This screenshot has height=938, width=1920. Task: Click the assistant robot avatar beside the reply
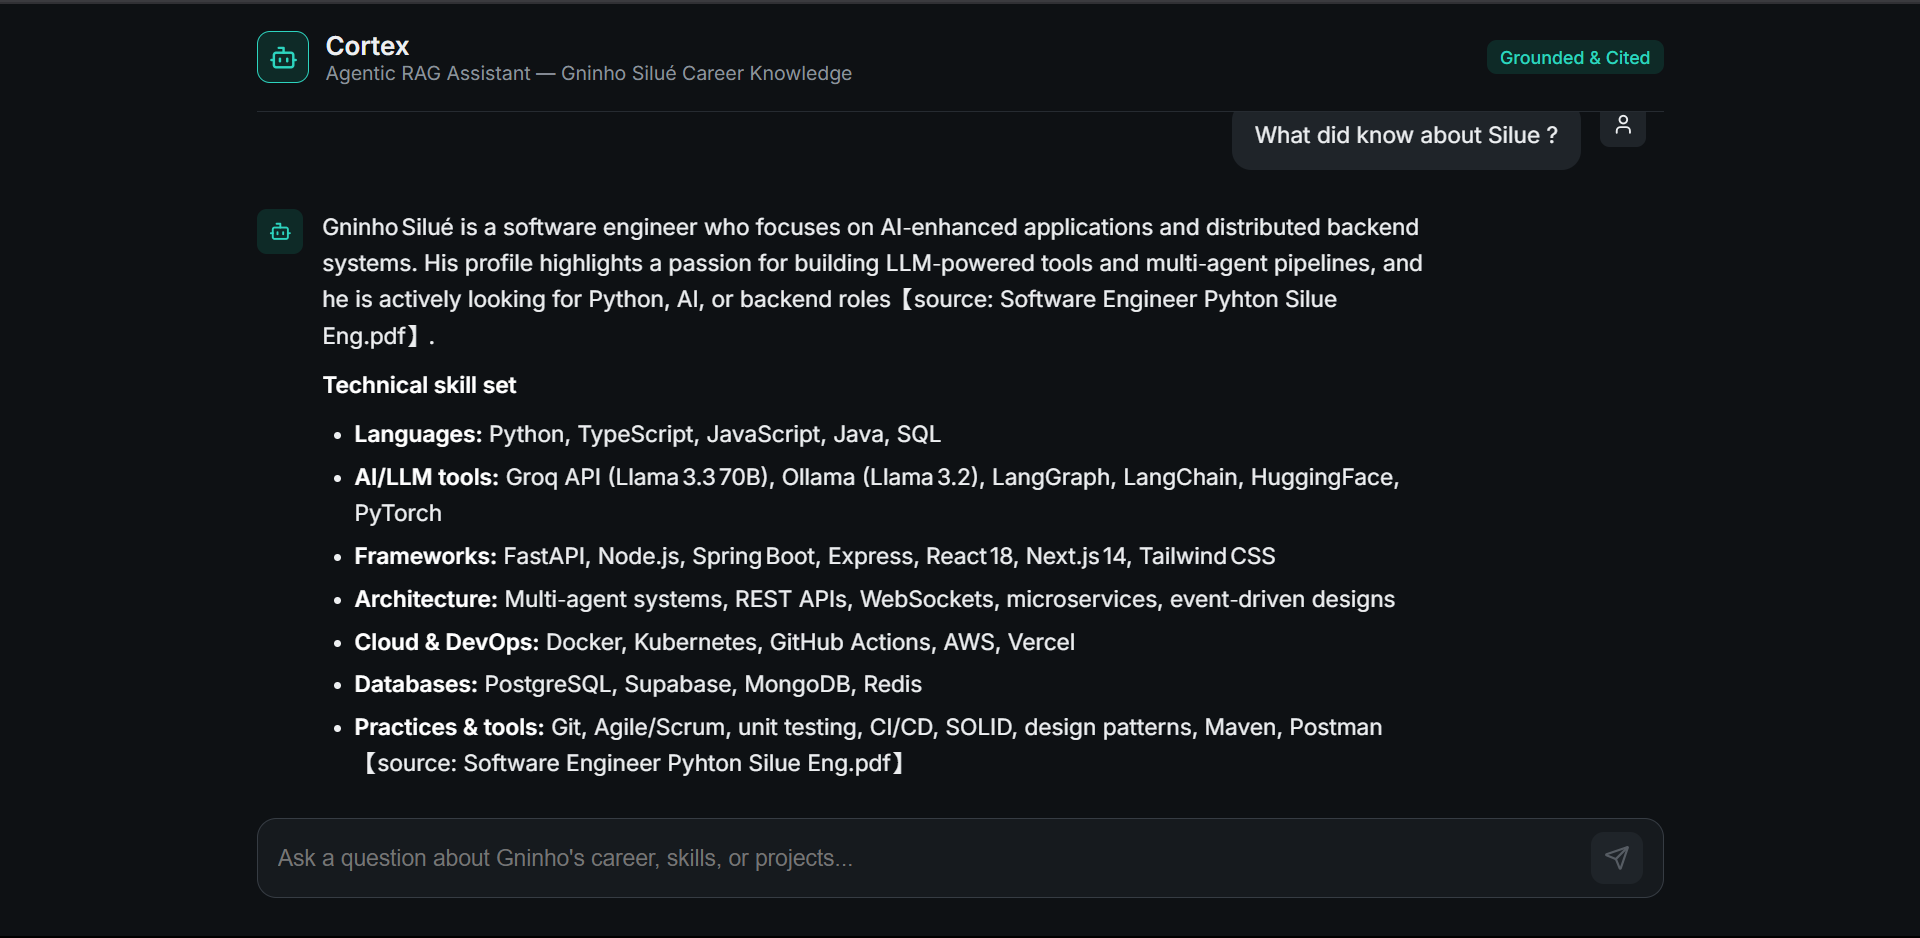click(x=280, y=231)
